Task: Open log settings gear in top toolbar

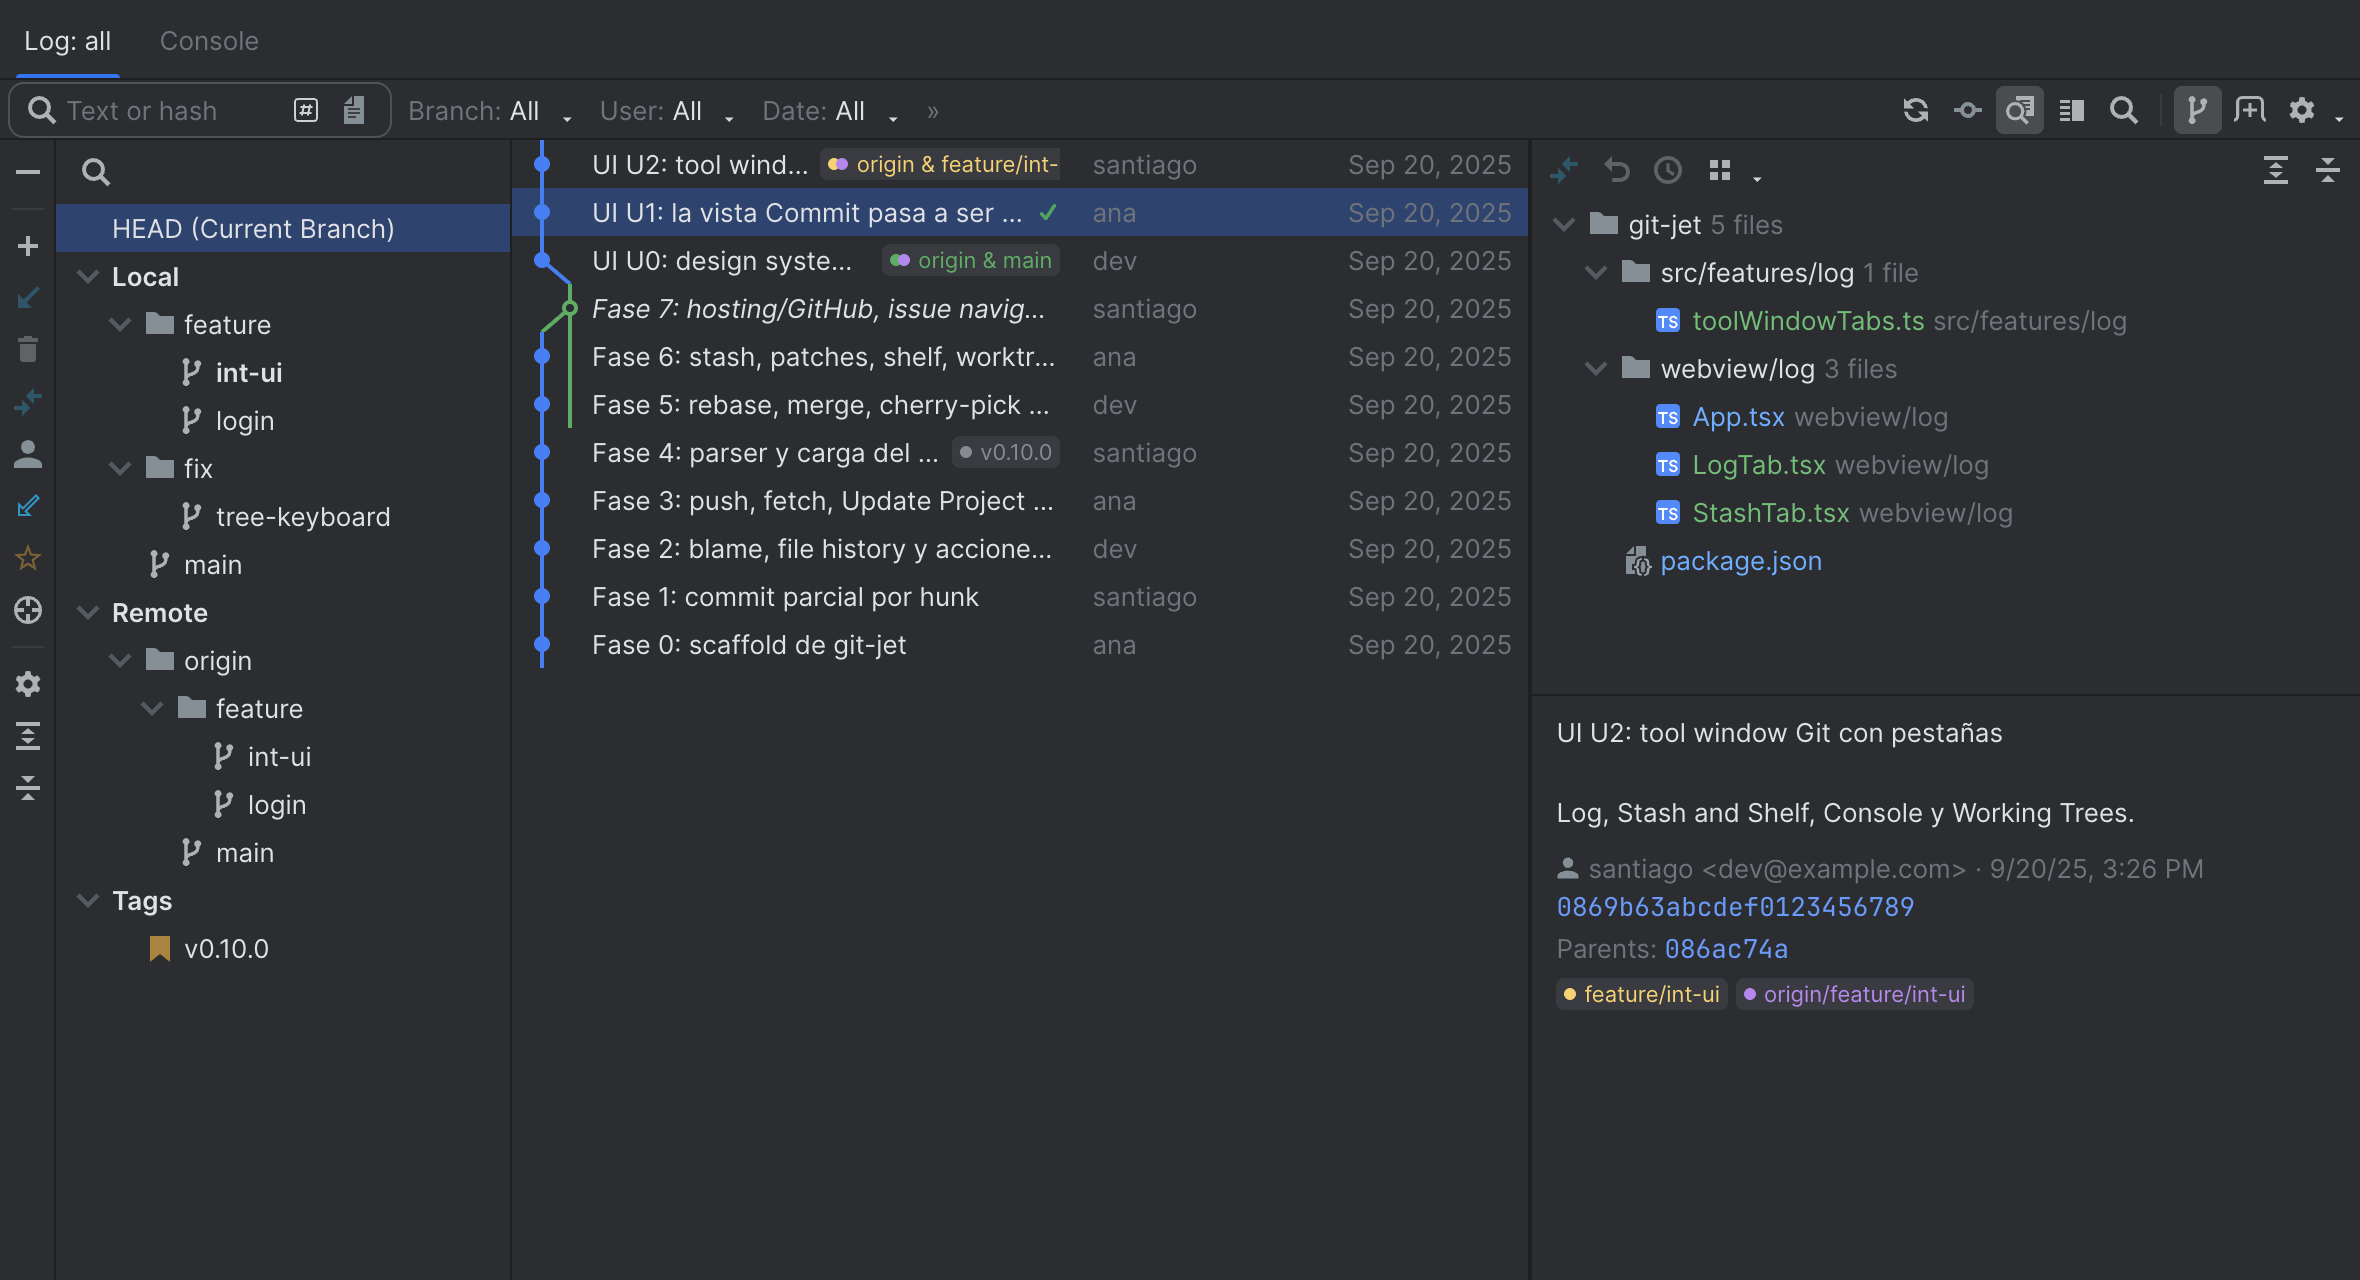Action: pyautogui.click(x=2302, y=110)
